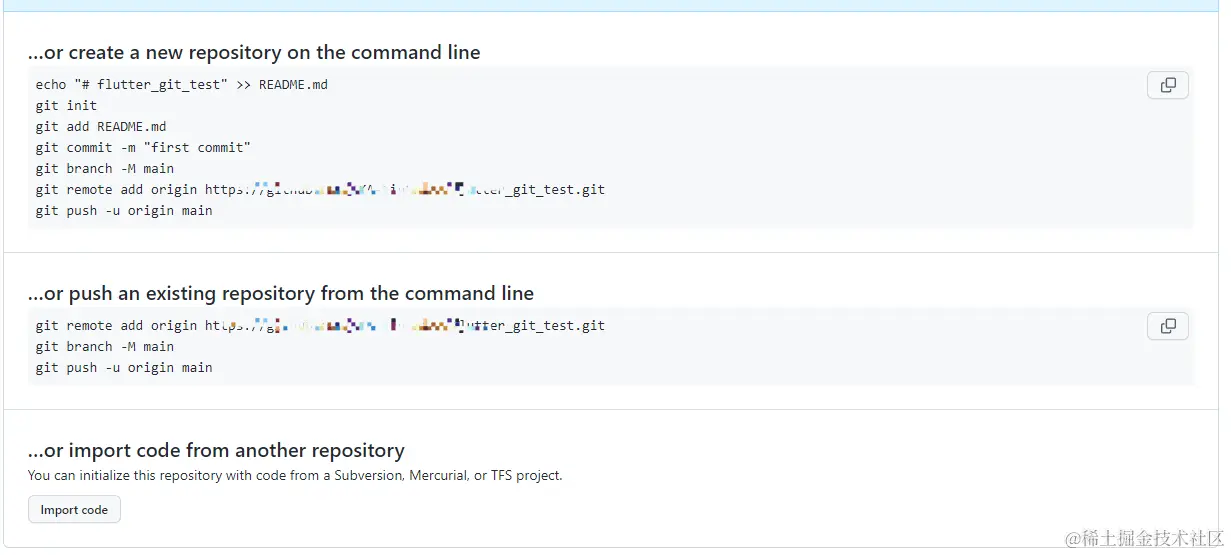
Task: Click the git commit "first commit" line
Action: (143, 148)
